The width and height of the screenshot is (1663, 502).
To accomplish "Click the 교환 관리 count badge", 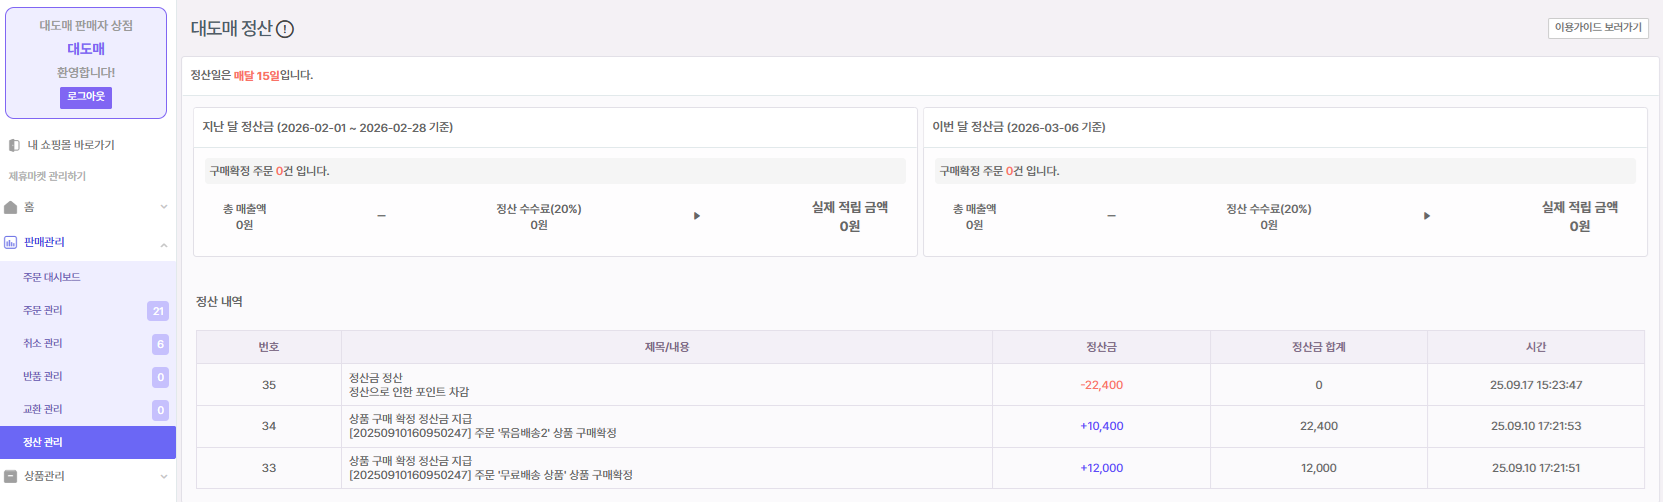I will 160,410.
